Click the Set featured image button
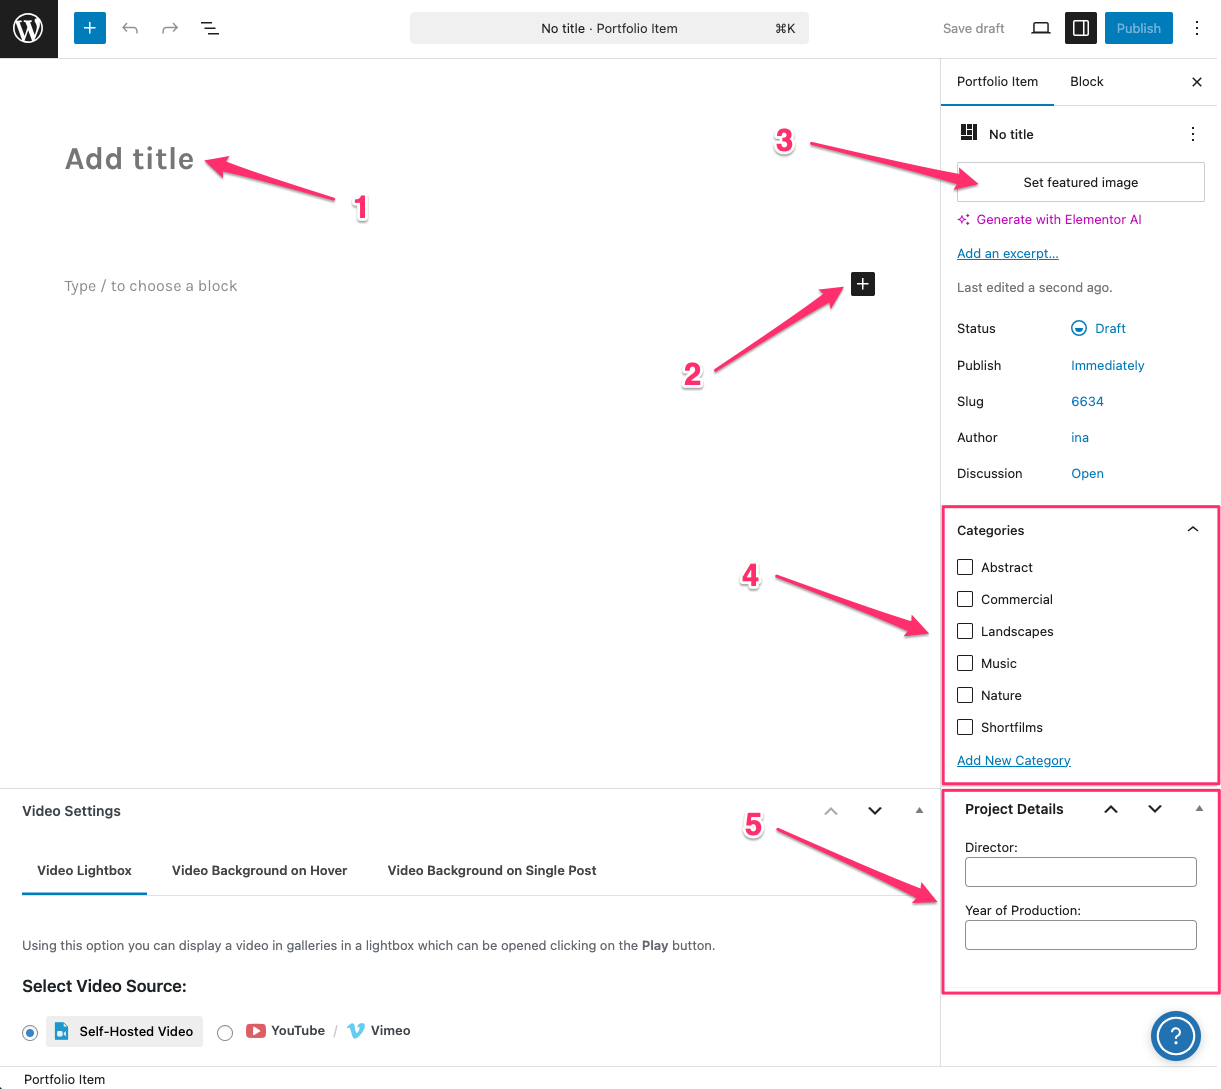The image size is (1221, 1089). (x=1080, y=182)
